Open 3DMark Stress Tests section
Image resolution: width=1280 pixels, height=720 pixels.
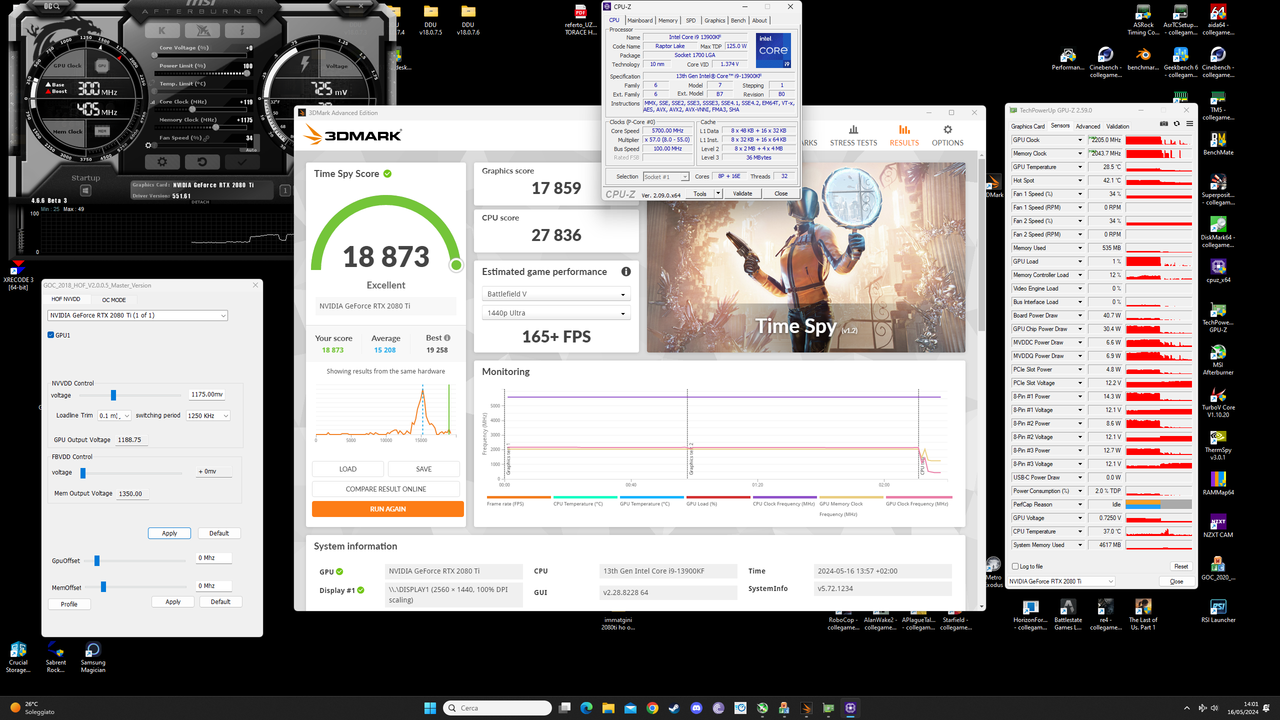click(853, 135)
